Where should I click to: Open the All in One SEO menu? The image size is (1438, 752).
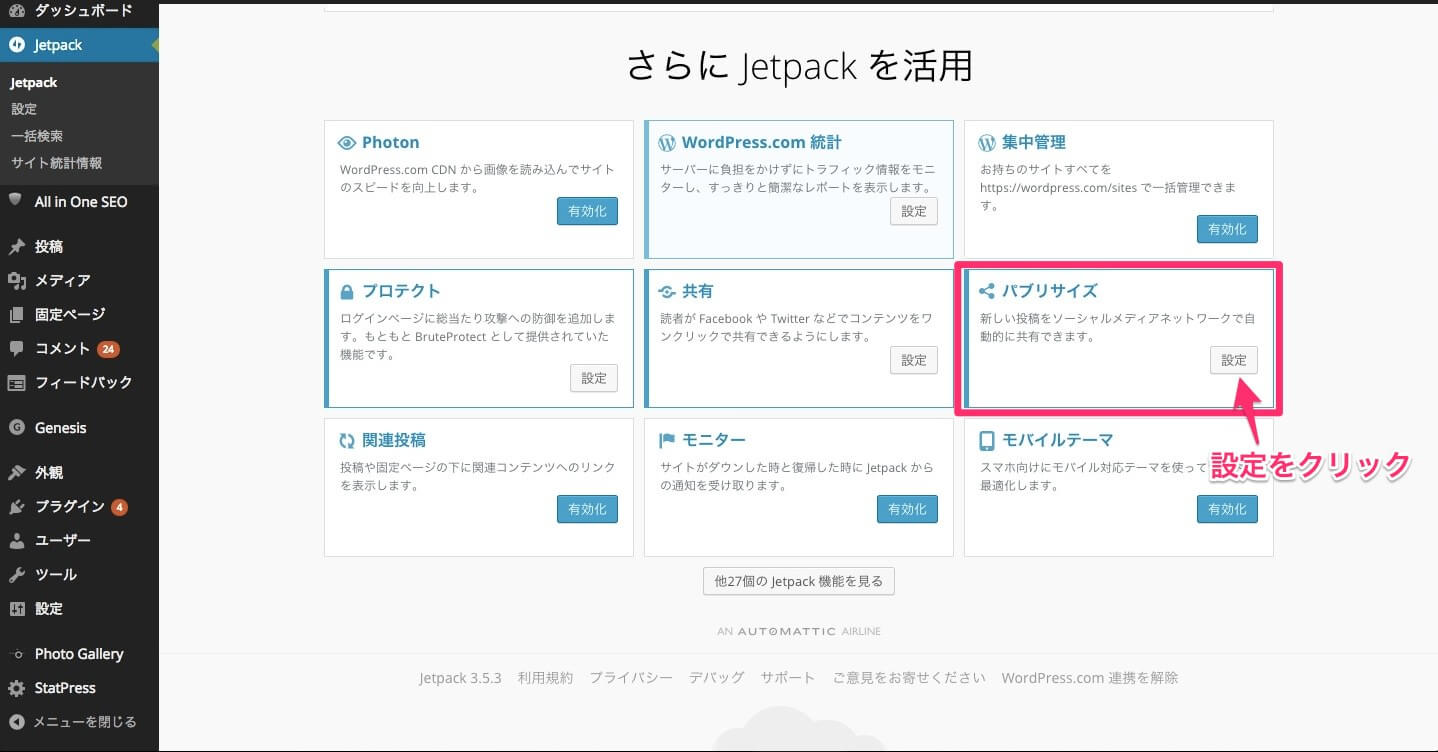pyautogui.click(x=79, y=201)
